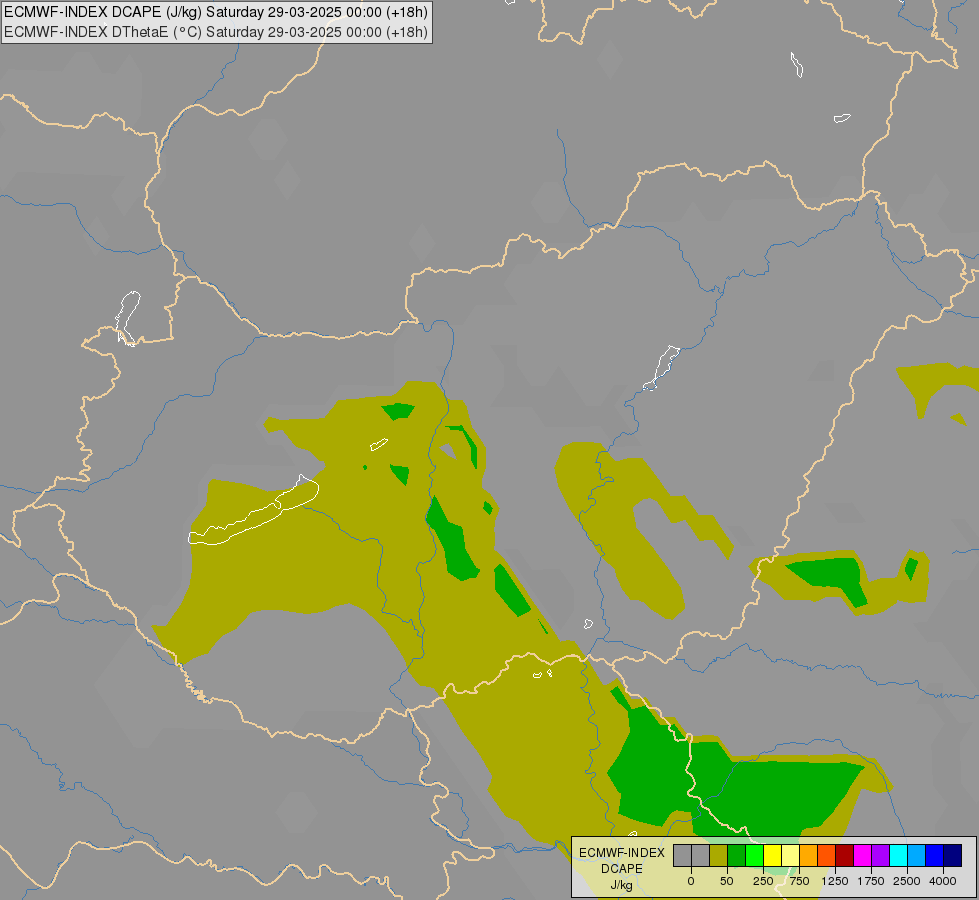979x900 pixels.
Task: Click the 'DCAPE' word in legend box
Action: point(622,869)
